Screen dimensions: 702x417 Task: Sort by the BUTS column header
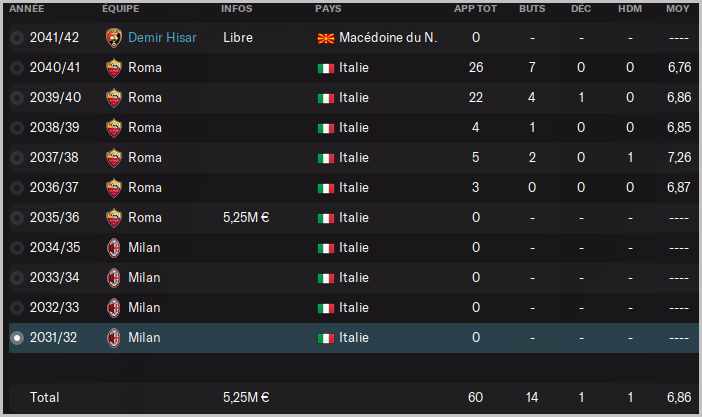[x=532, y=8]
